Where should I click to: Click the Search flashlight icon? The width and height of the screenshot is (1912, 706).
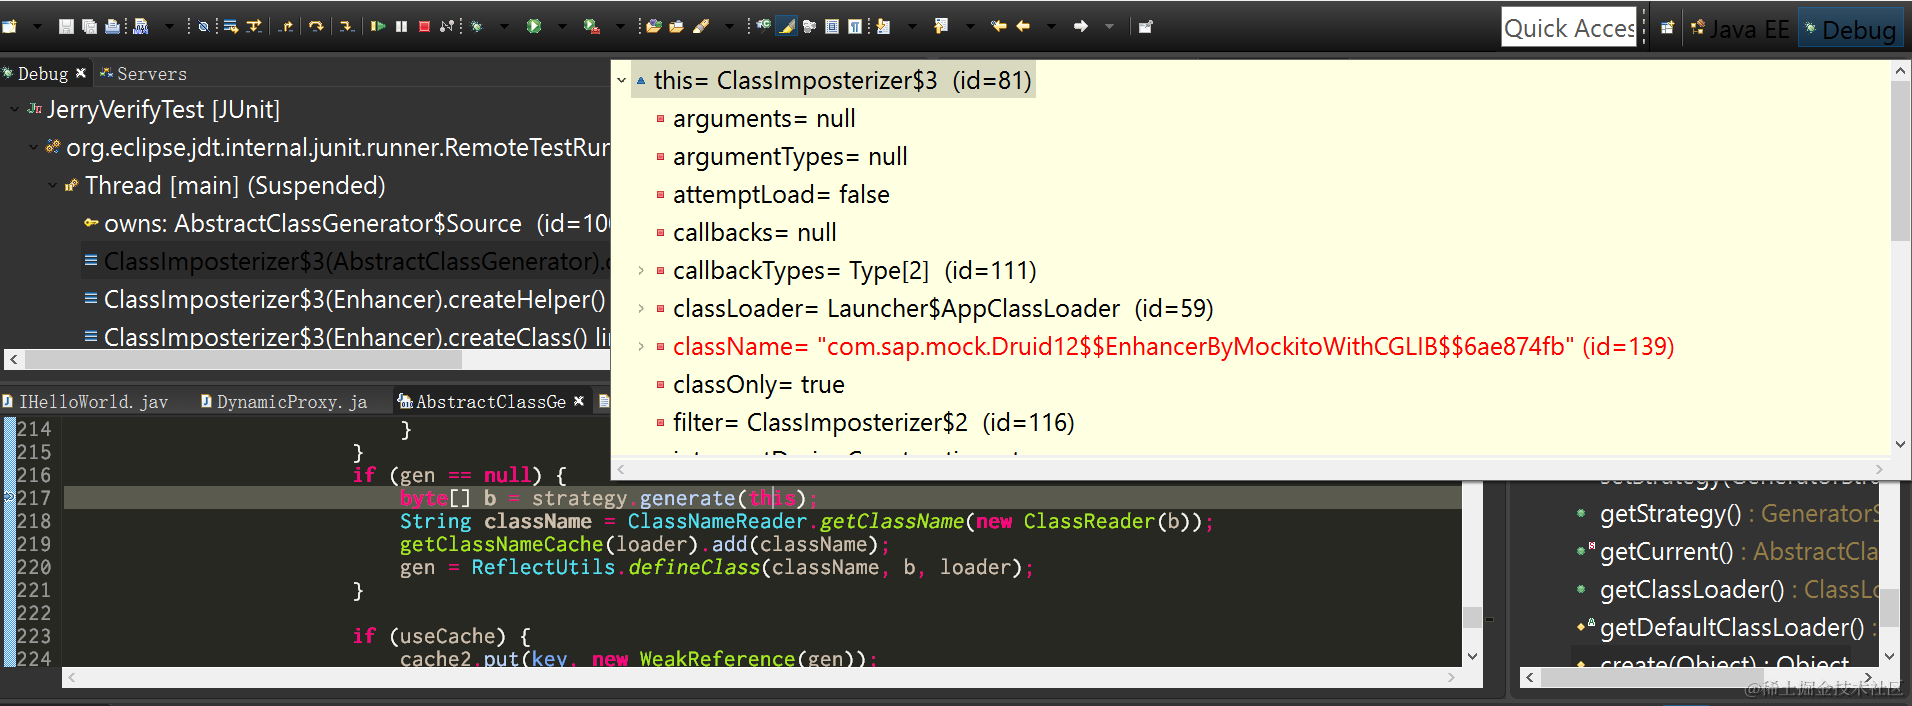click(701, 26)
